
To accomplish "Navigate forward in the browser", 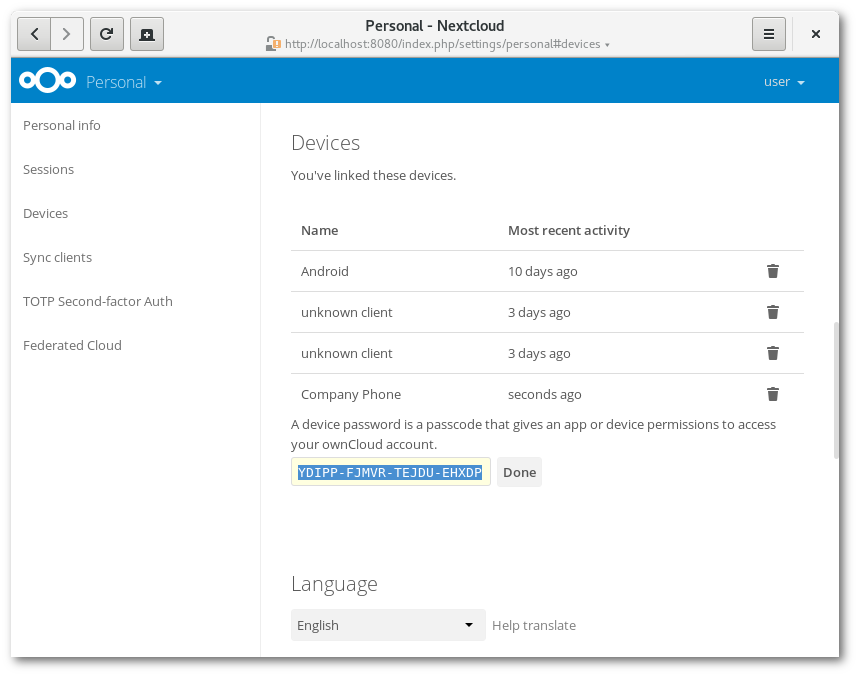I will 67,33.
